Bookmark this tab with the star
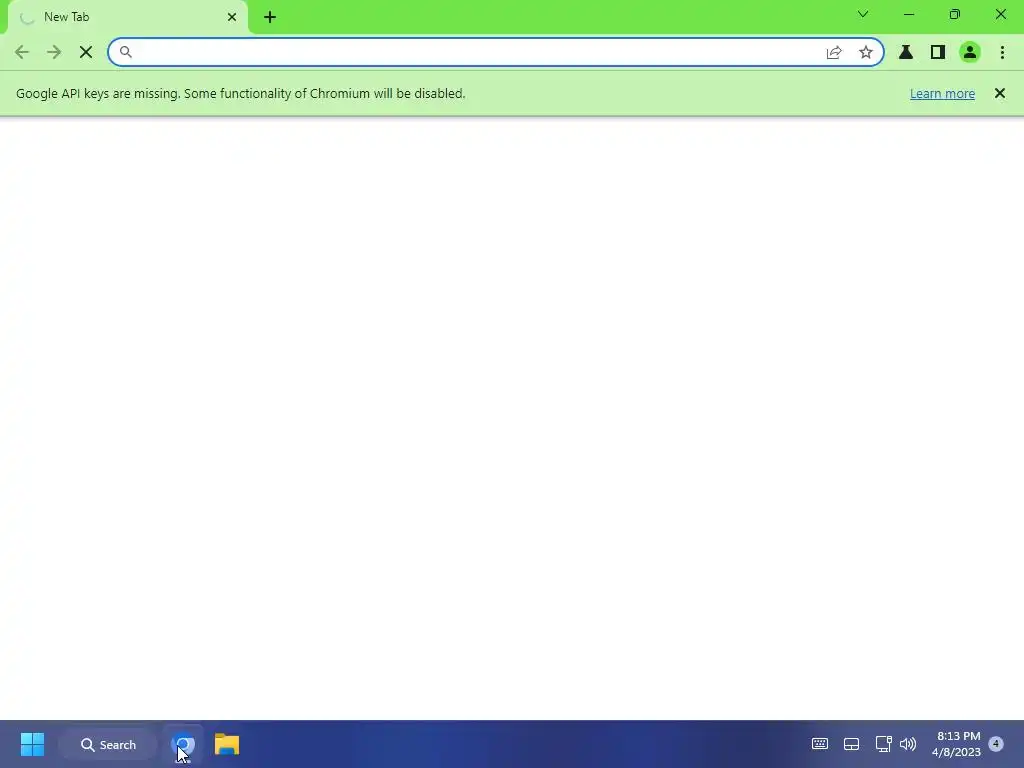The height and width of the screenshot is (768, 1024). pos(866,52)
